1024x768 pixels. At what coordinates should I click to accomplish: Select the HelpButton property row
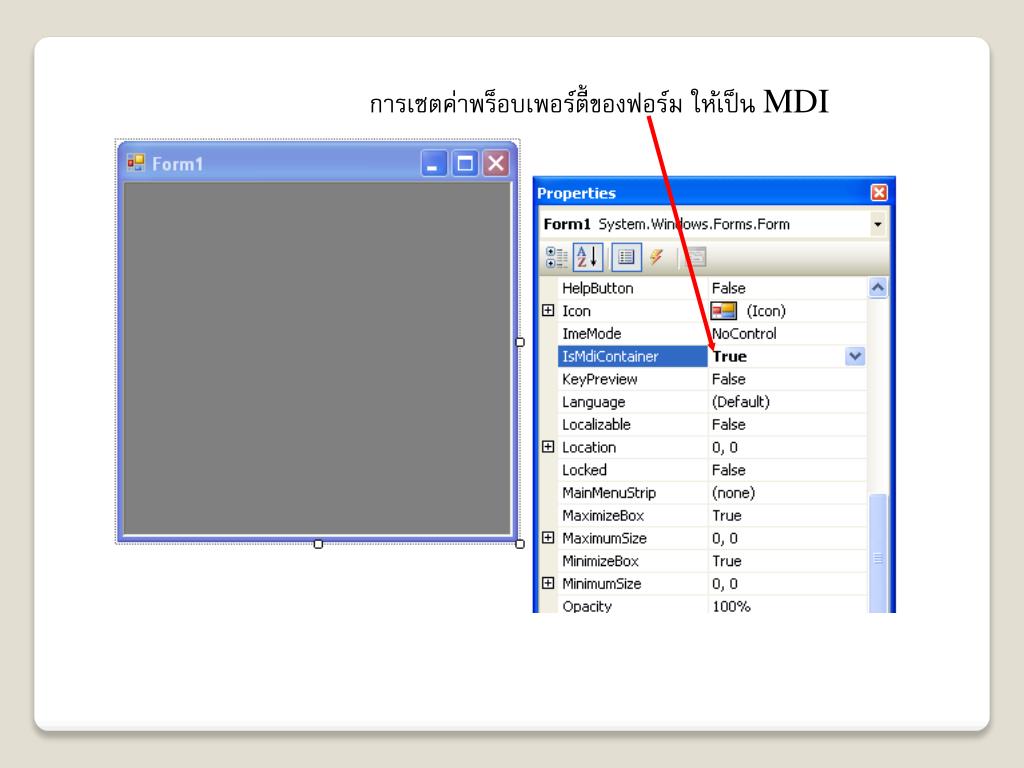(x=712, y=288)
